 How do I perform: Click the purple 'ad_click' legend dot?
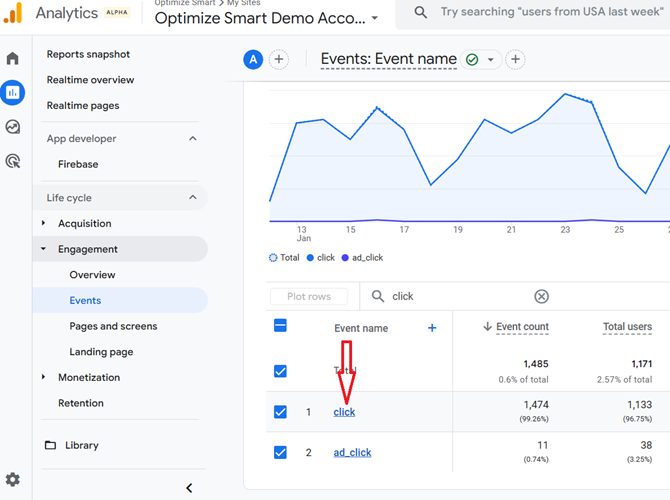pos(345,258)
